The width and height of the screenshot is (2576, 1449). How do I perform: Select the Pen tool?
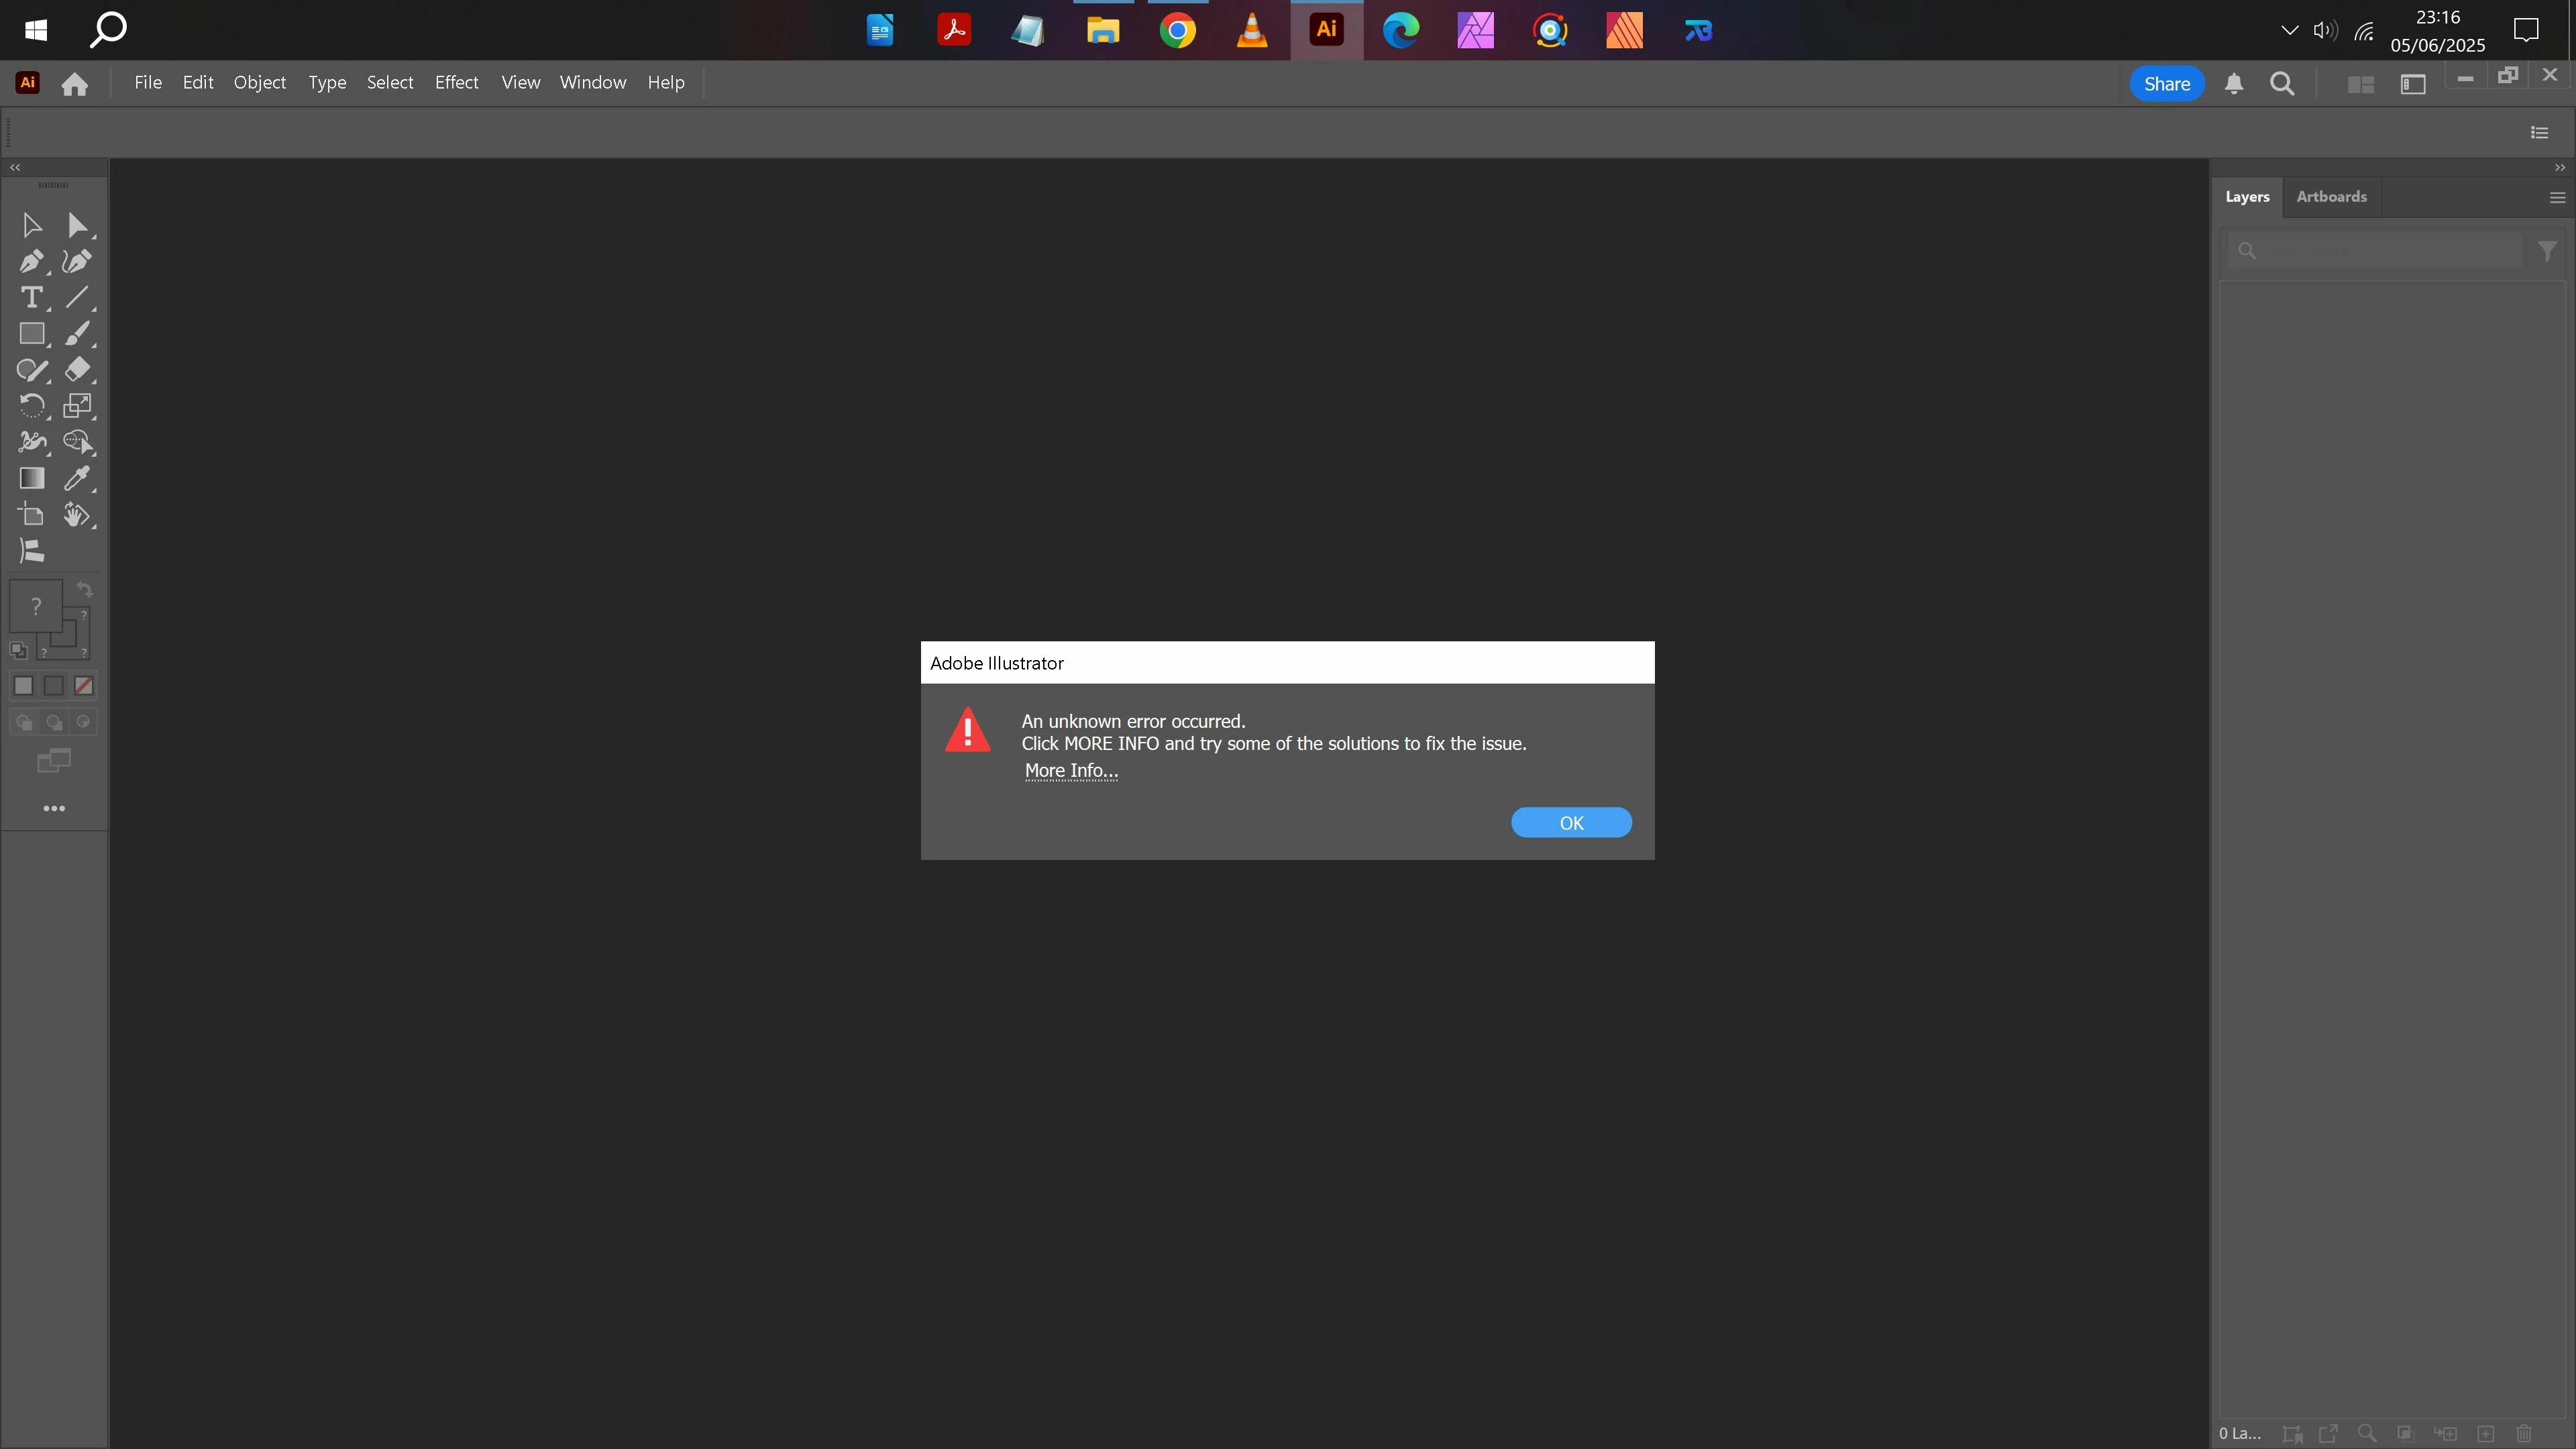point(31,262)
